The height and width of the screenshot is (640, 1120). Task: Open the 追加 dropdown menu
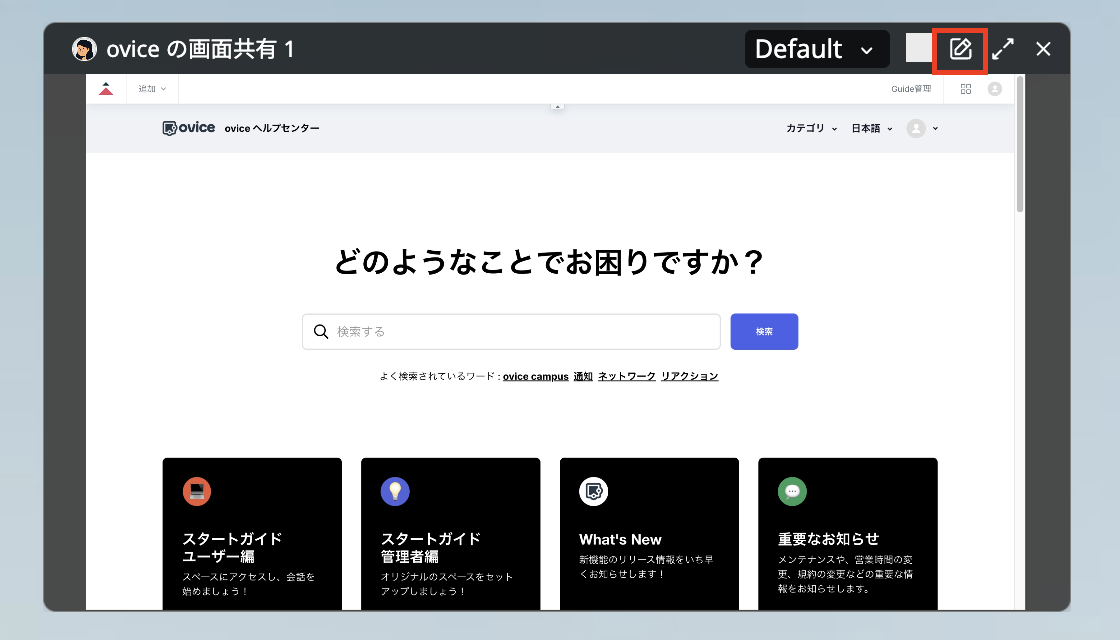click(152, 89)
